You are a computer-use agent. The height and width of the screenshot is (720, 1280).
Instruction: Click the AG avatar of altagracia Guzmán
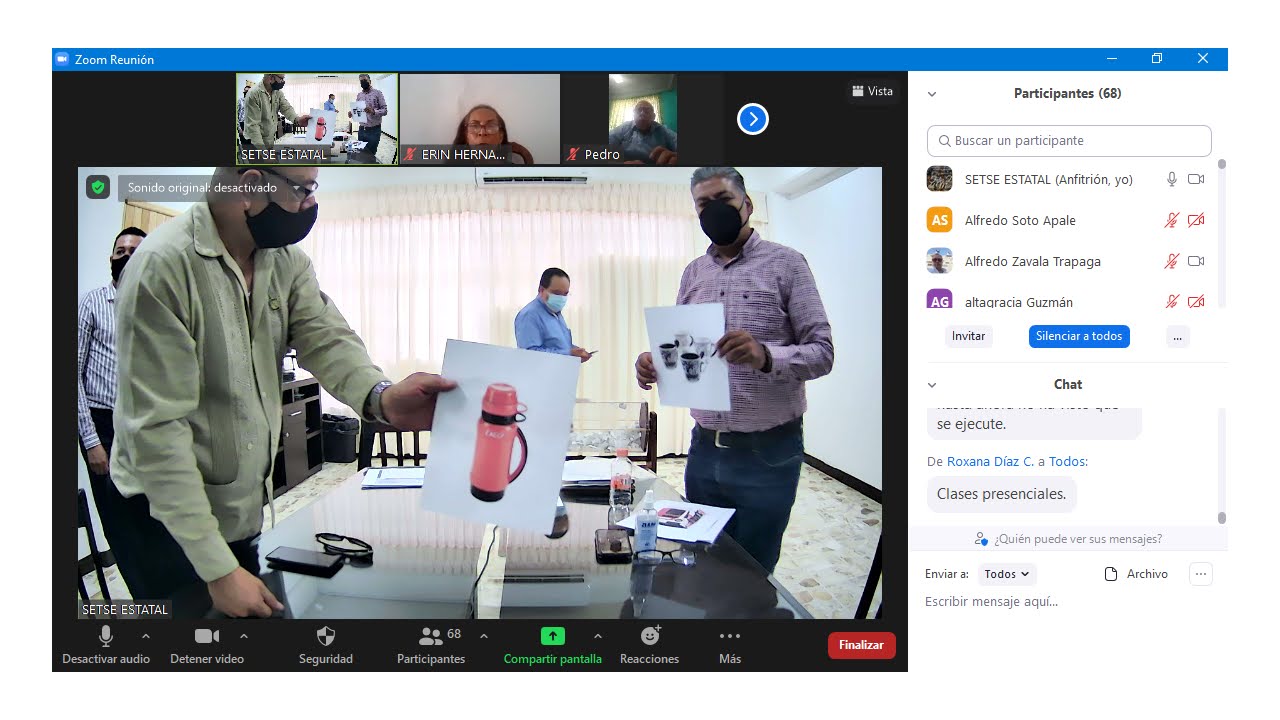coord(939,299)
